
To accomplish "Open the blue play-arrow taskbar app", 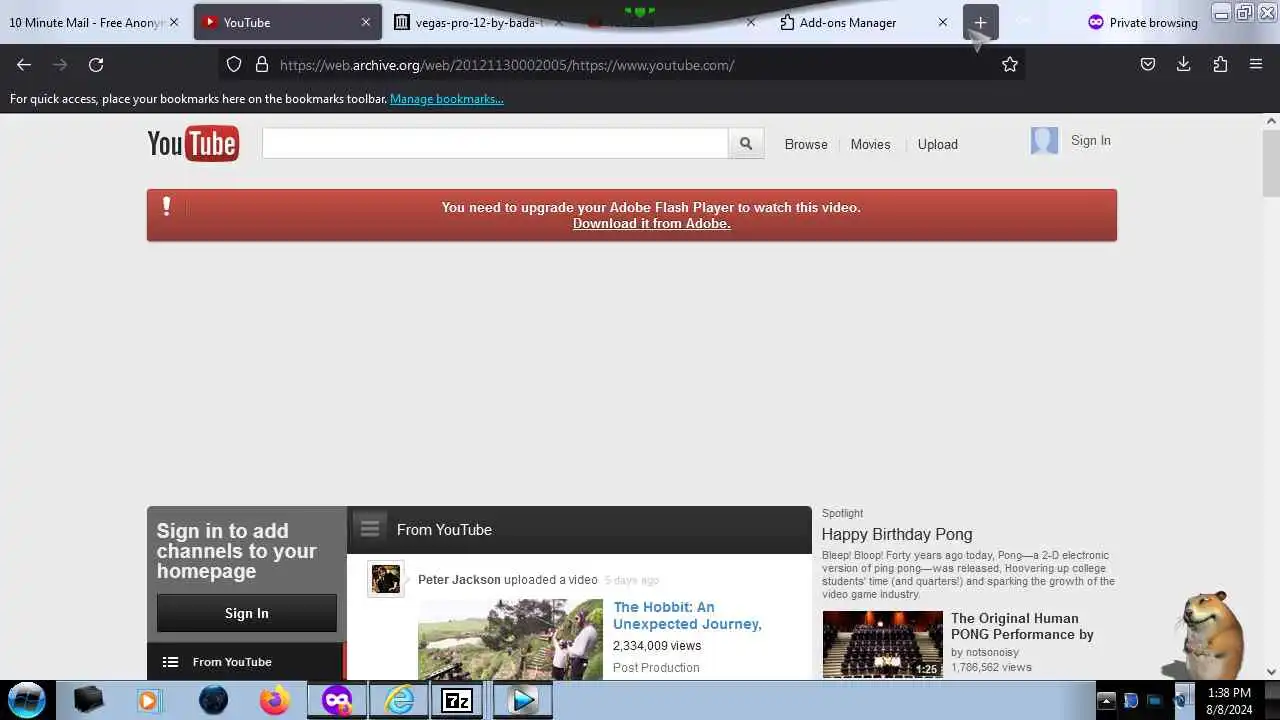I will coord(522,700).
